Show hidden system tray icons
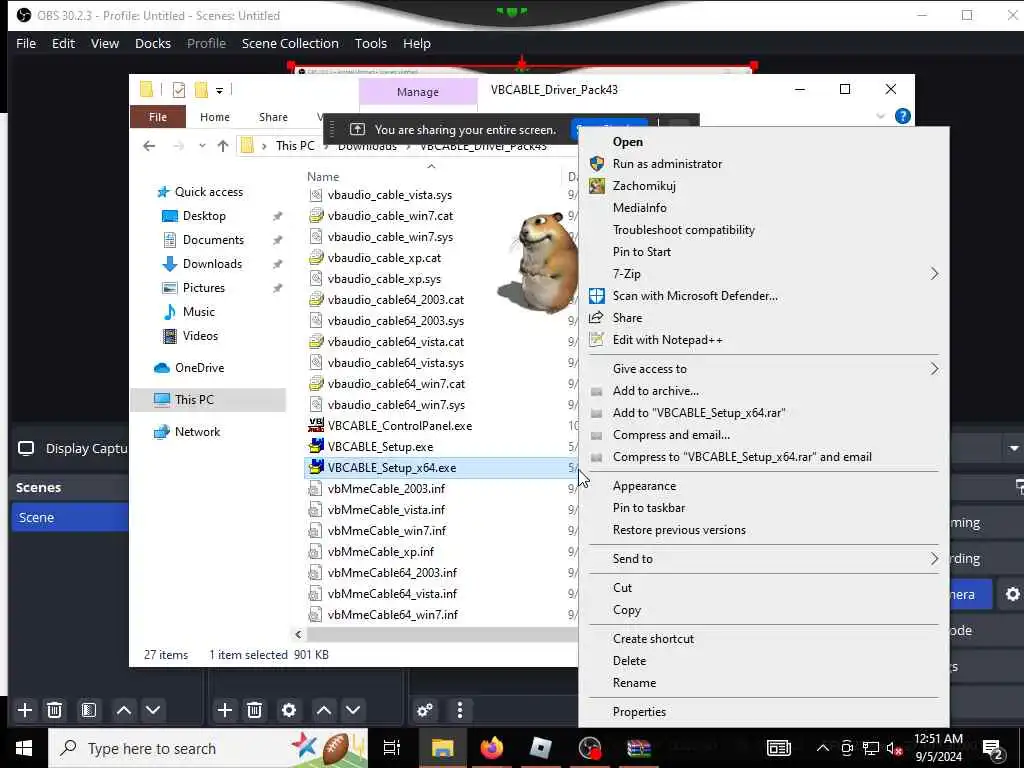The width and height of the screenshot is (1024, 768). click(x=823, y=748)
